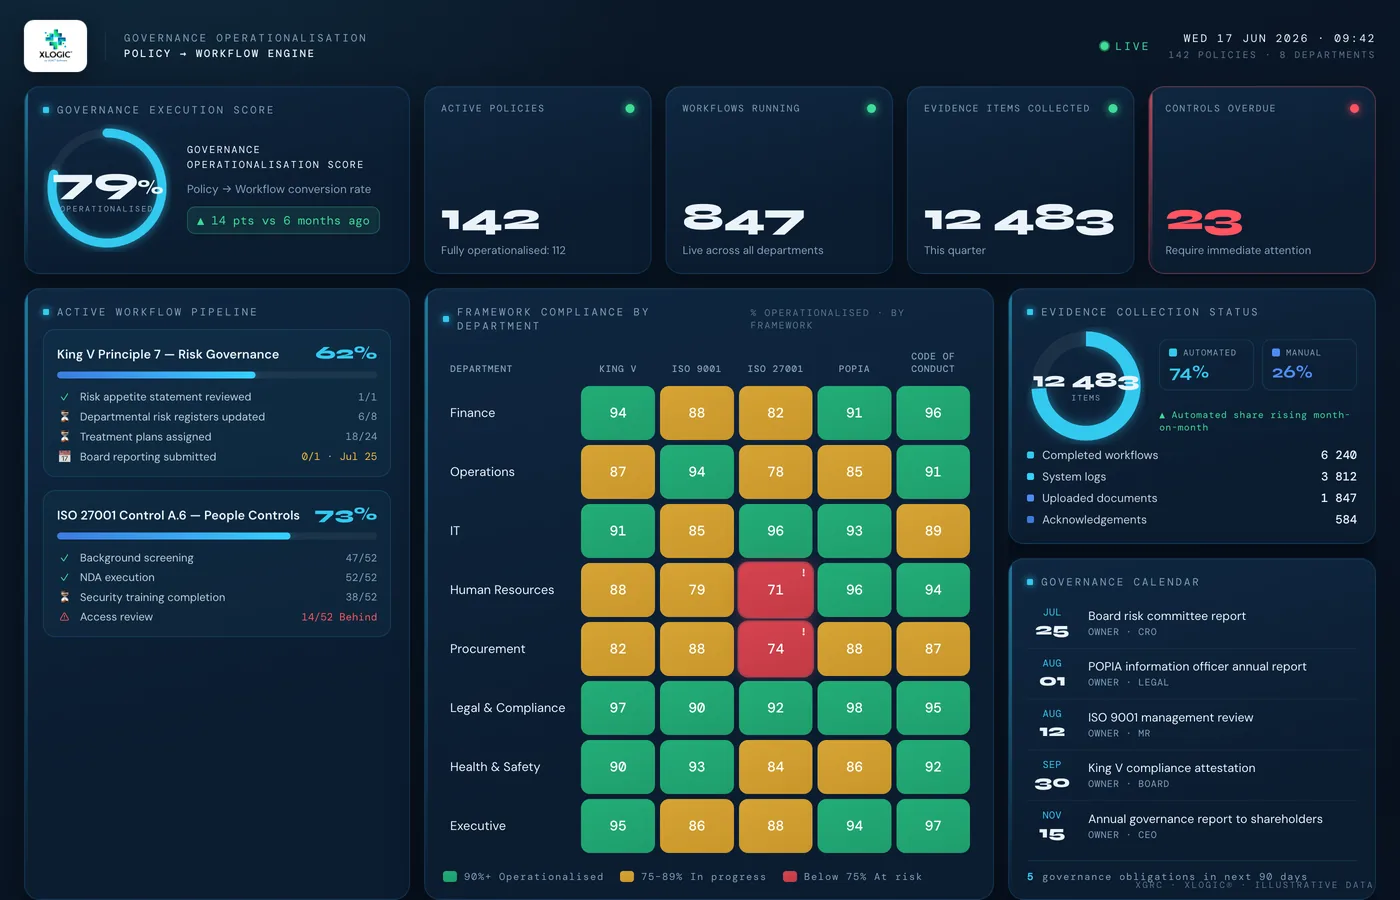Viewport: 1400px width, 900px height.
Task: Click warning triangle icon beside Access review
Action: tap(65, 617)
